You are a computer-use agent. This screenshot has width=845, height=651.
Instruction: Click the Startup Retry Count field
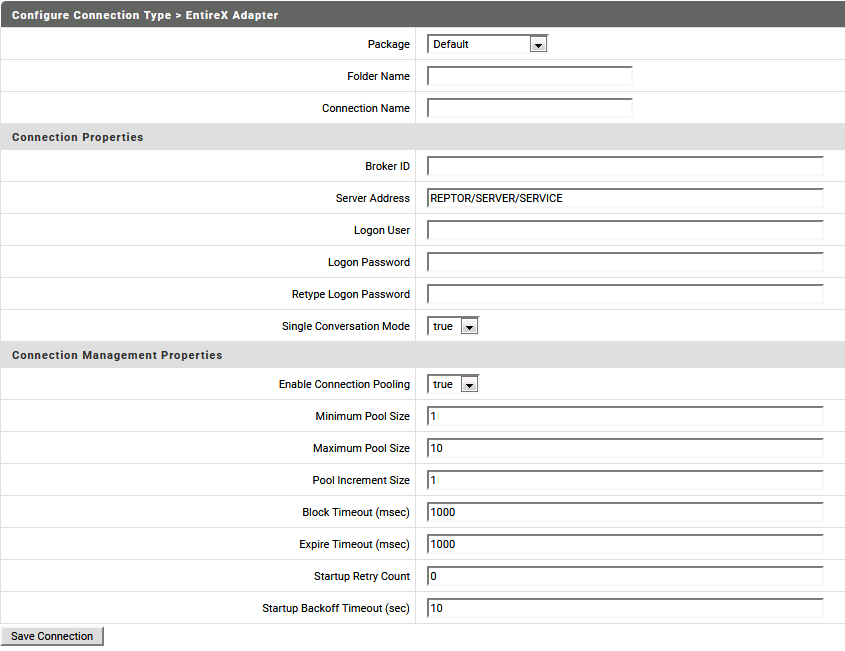(x=624, y=575)
